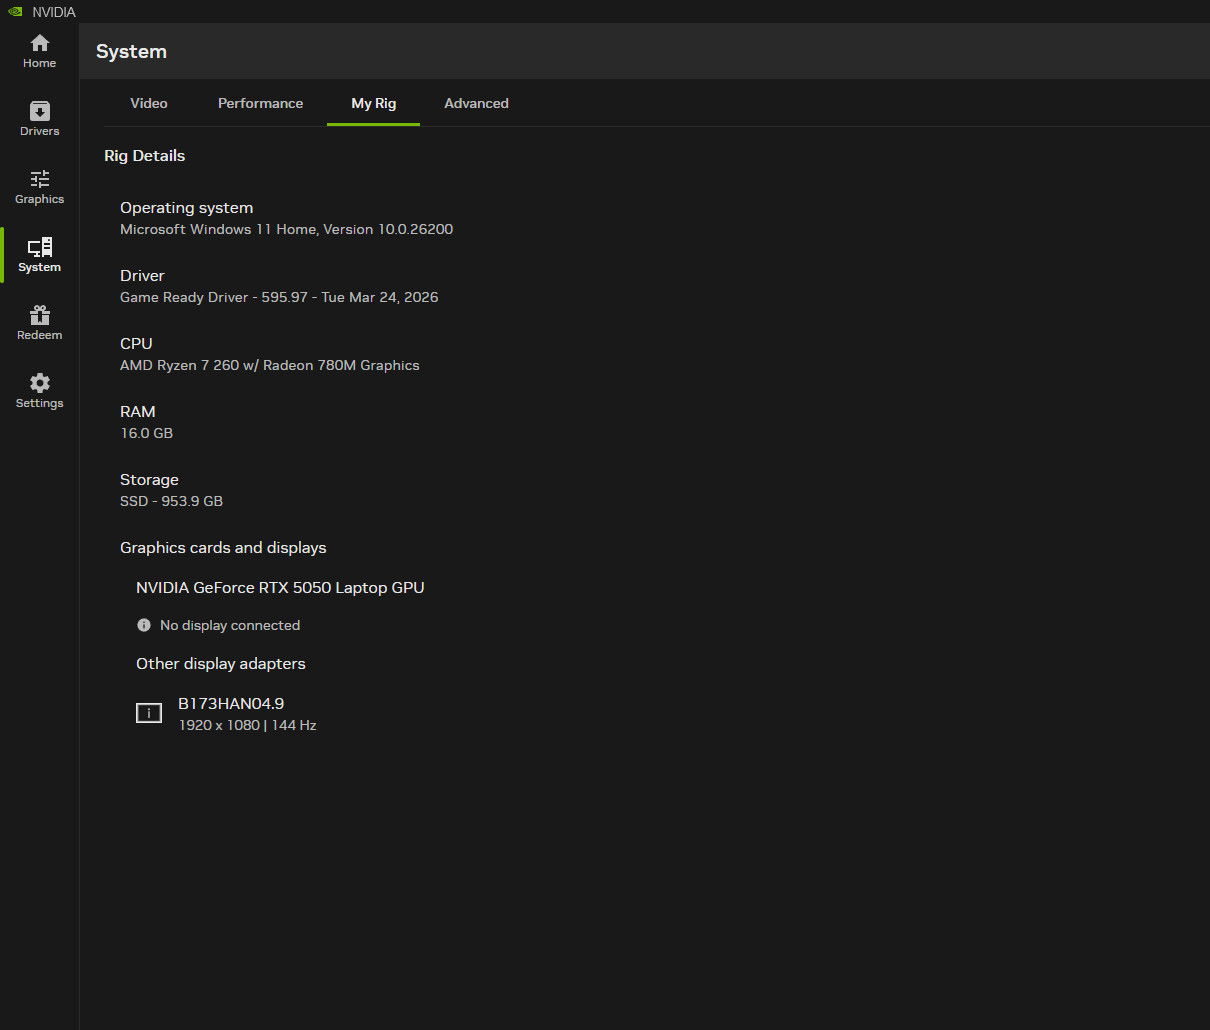This screenshot has height=1030, width=1210.
Task: Open the Redeem section in the sidebar
Action: (40, 323)
